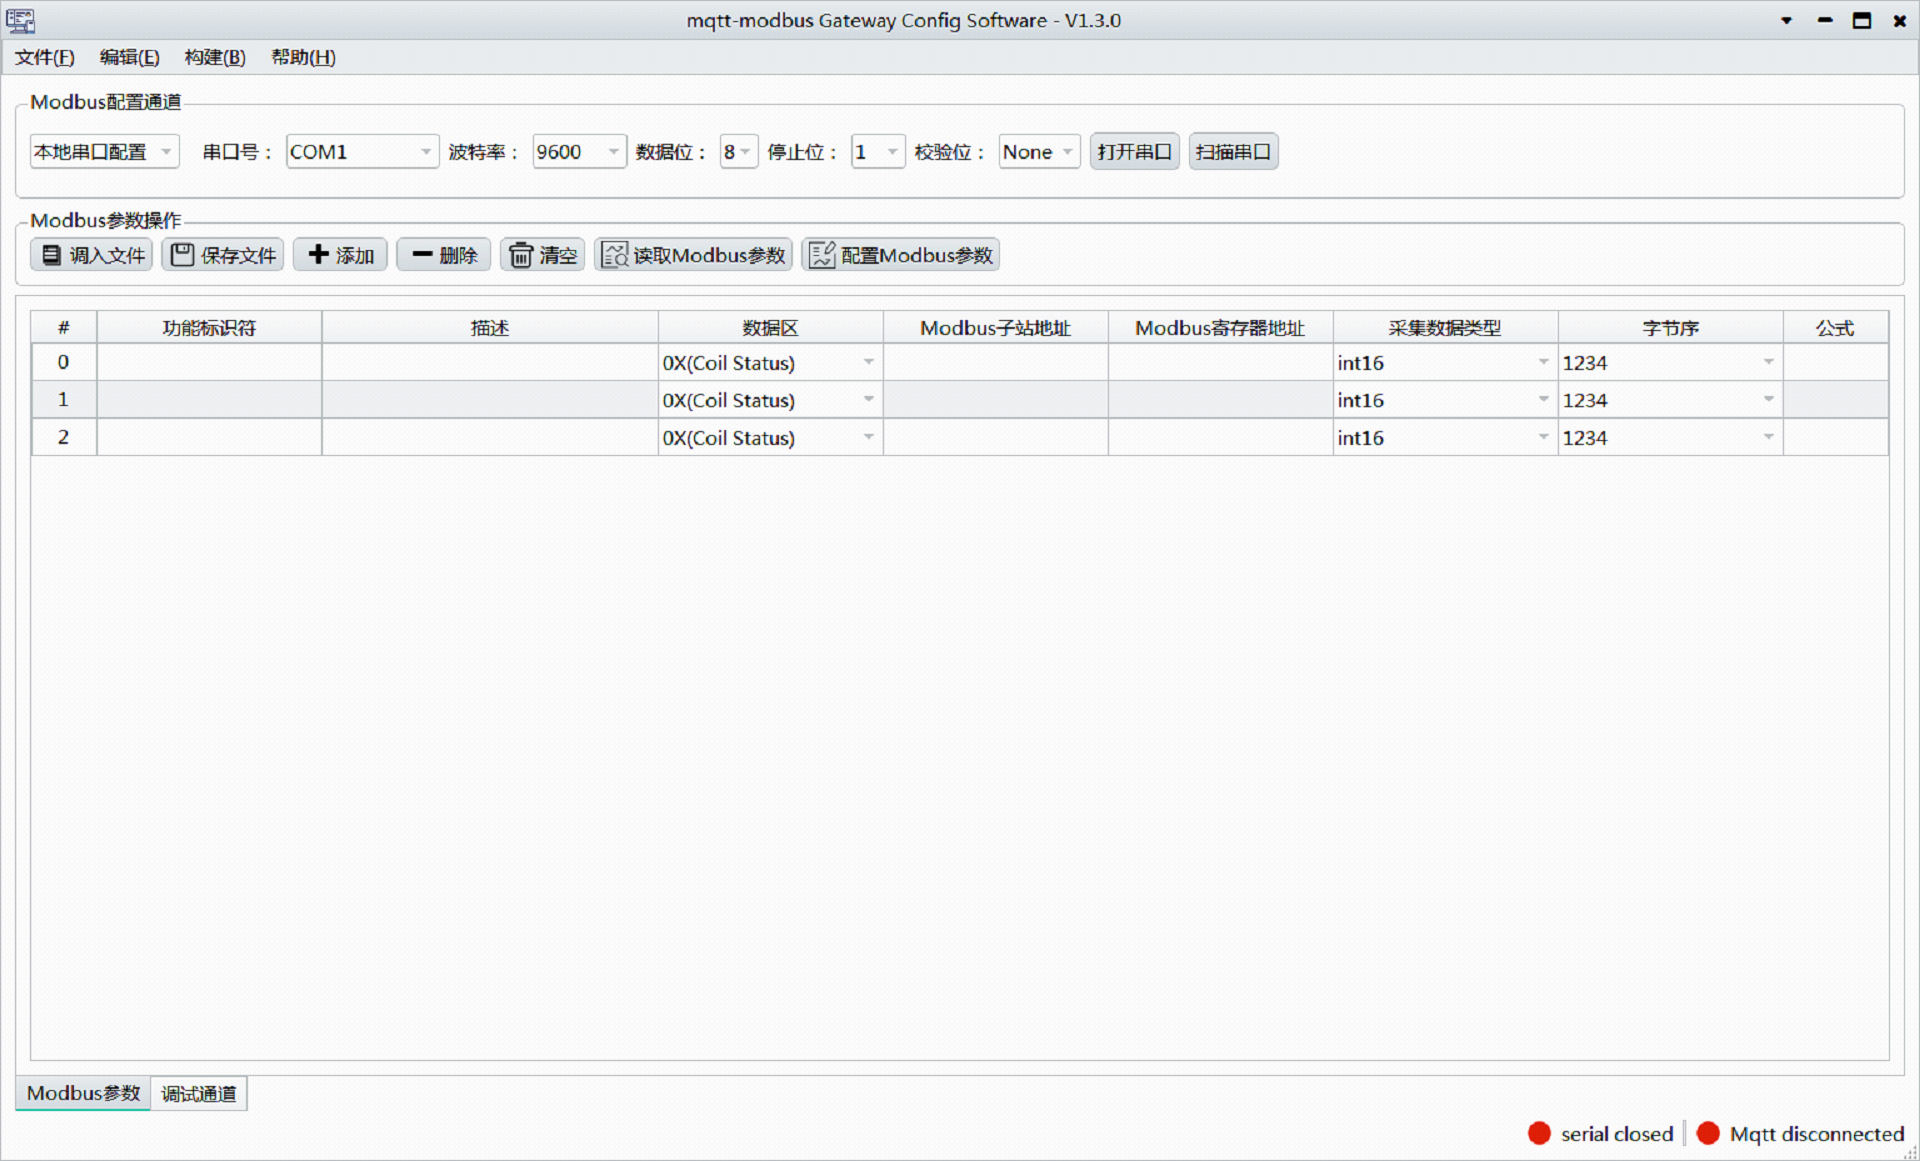Click the 添加 add entry icon

click(x=339, y=255)
